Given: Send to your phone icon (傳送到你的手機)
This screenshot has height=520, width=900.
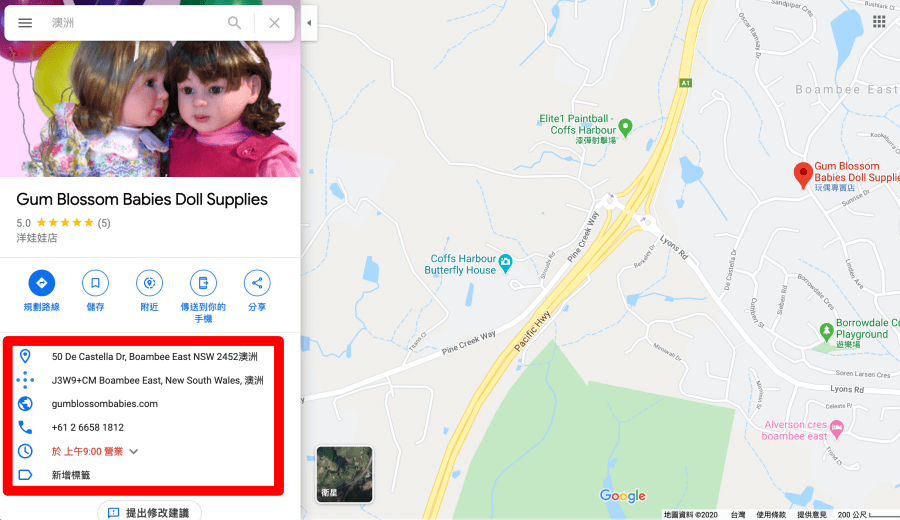Looking at the screenshot, I should pyautogui.click(x=203, y=283).
